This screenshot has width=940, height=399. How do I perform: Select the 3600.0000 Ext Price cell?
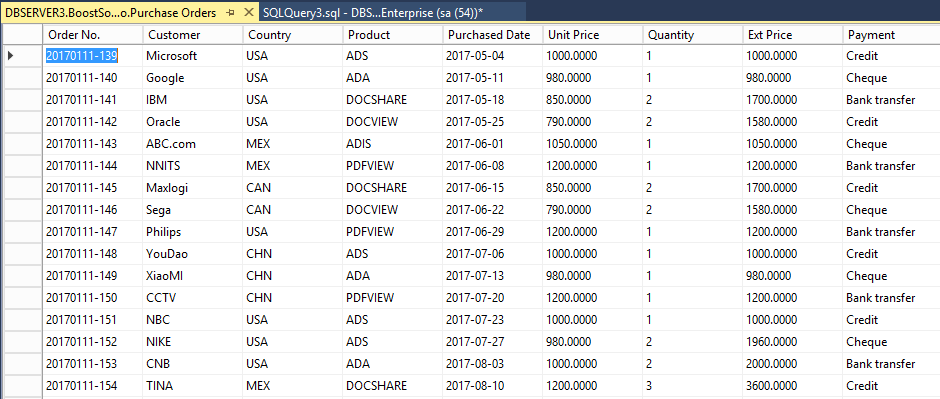(x=793, y=386)
